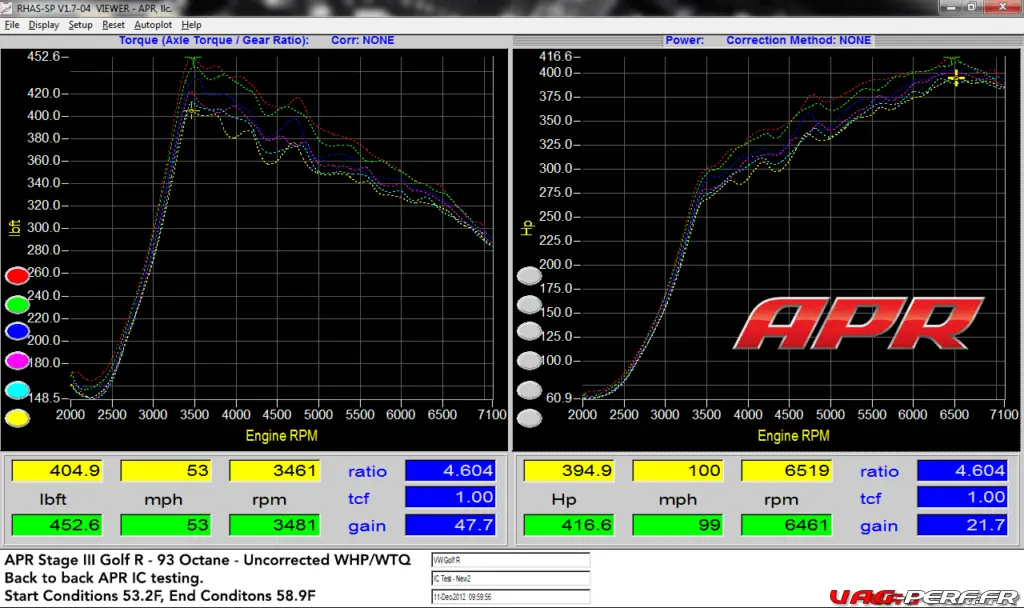Image resolution: width=1024 pixels, height=608 pixels.
Task: Toggle the blue run on torque graph
Action: tap(18, 332)
